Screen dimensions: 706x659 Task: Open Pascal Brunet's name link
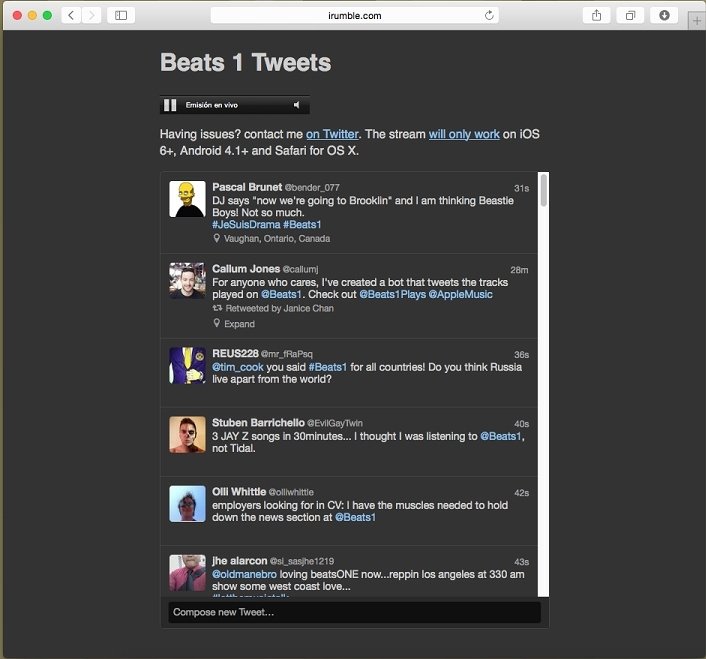coord(247,187)
